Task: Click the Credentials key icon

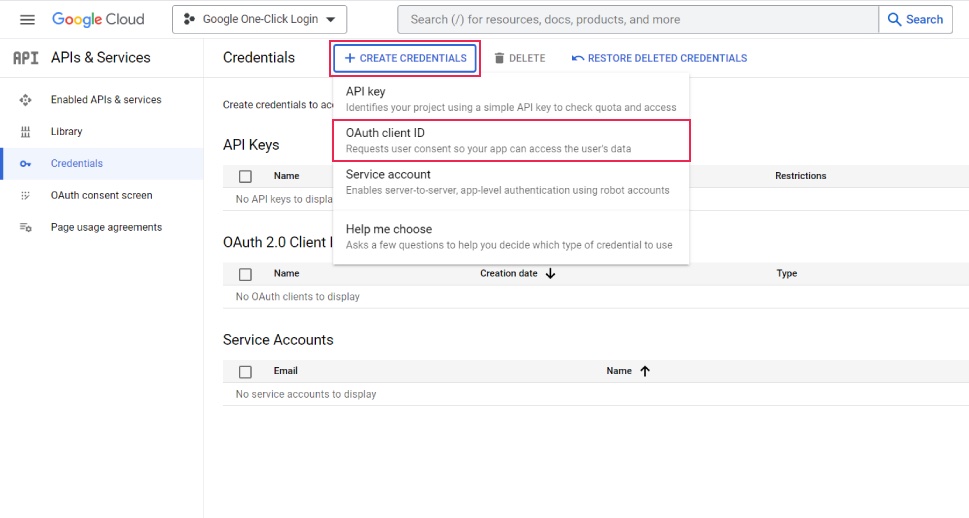Action: point(25,164)
